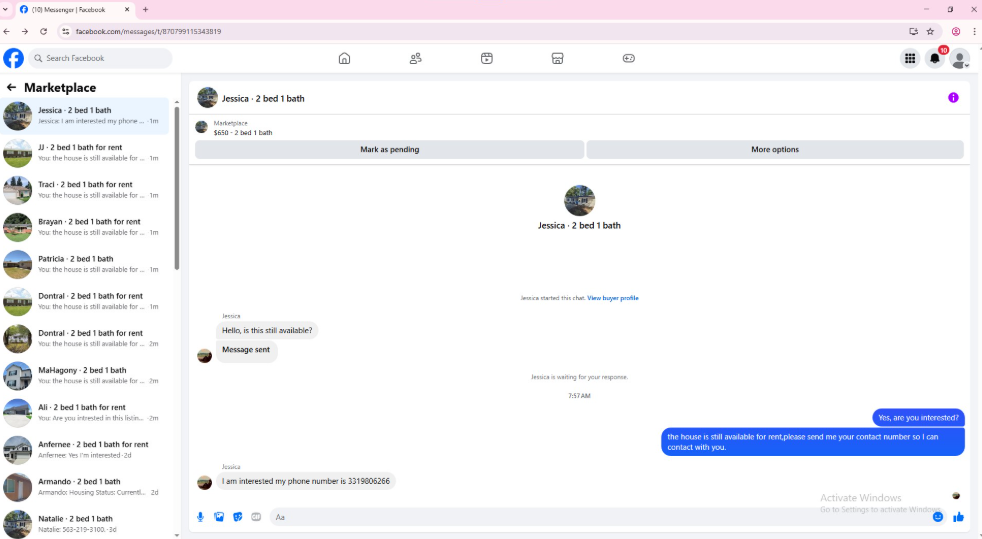Open Chrome three-dot menu
Screen dimensions: 982x539
pos(974,31)
